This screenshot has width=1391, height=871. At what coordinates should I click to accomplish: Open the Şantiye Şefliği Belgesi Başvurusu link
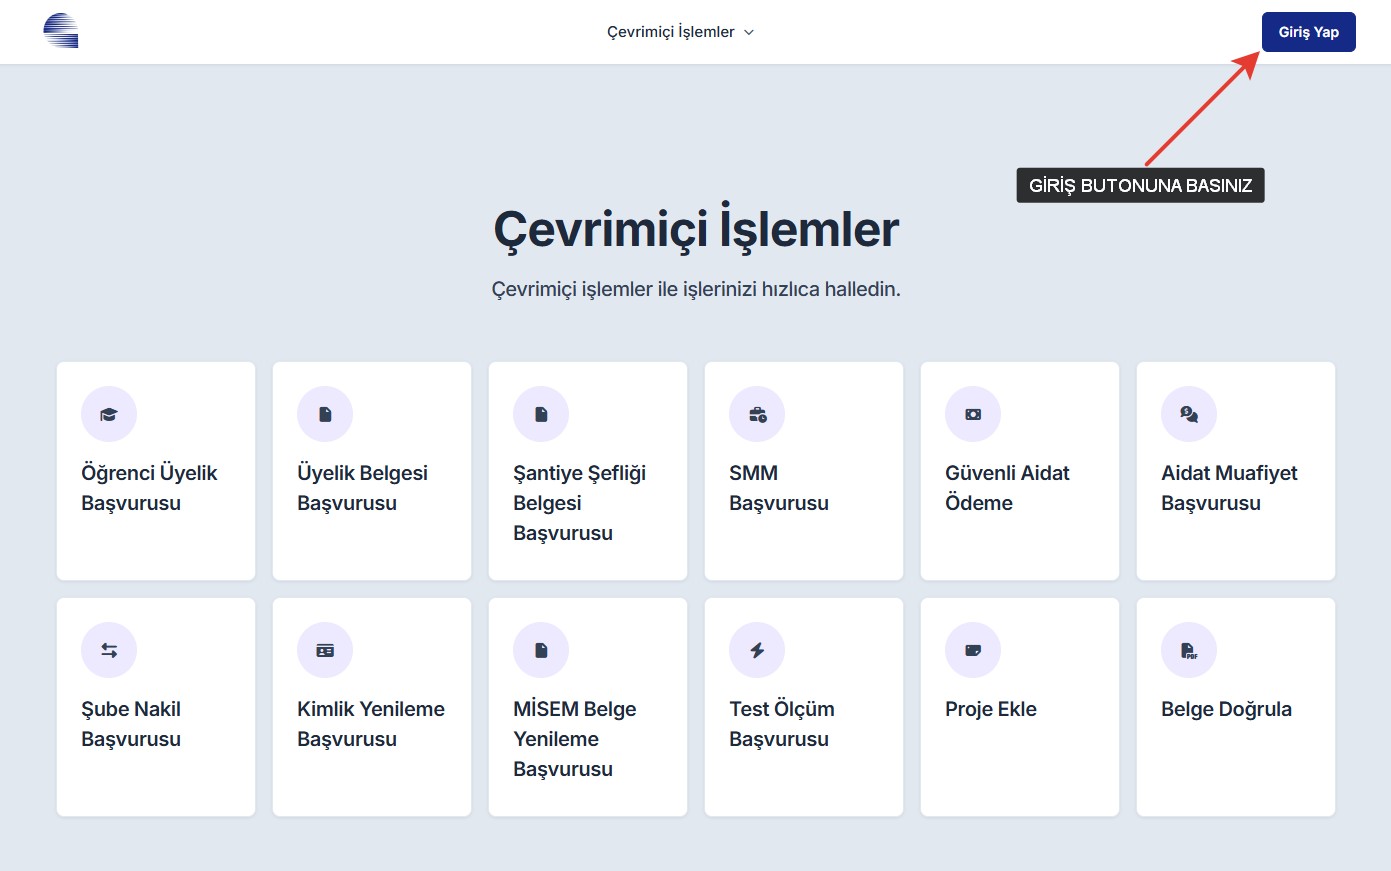tap(579, 503)
